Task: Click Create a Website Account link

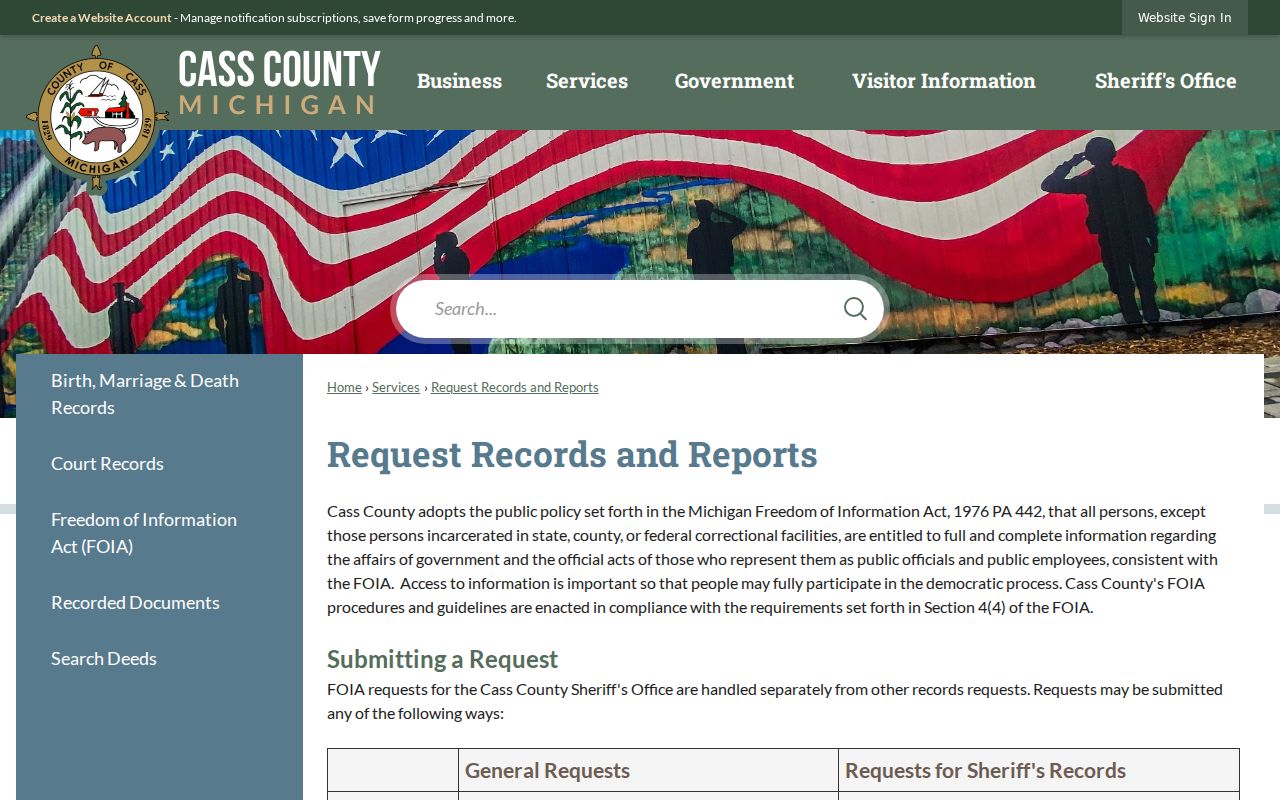Action: point(102,18)
